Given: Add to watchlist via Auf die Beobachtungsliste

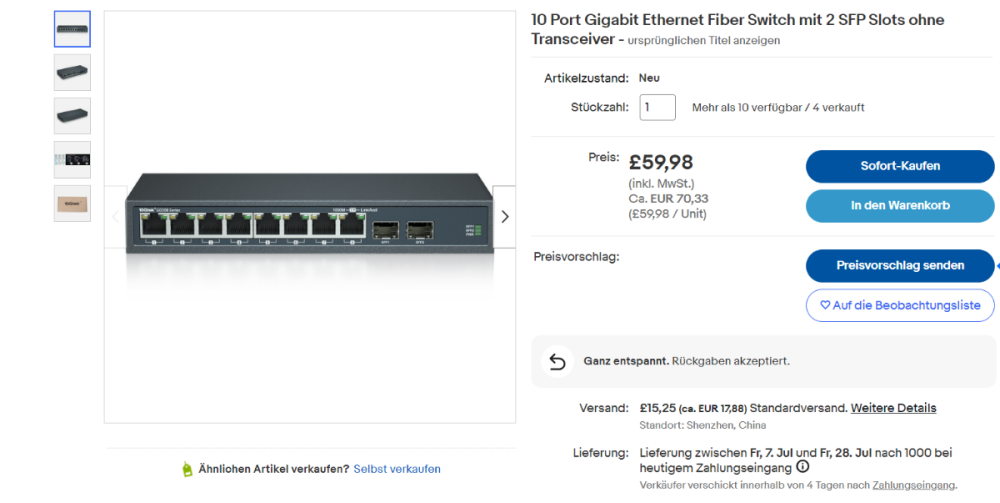Looking at the screenshot, I should point(899,305).
